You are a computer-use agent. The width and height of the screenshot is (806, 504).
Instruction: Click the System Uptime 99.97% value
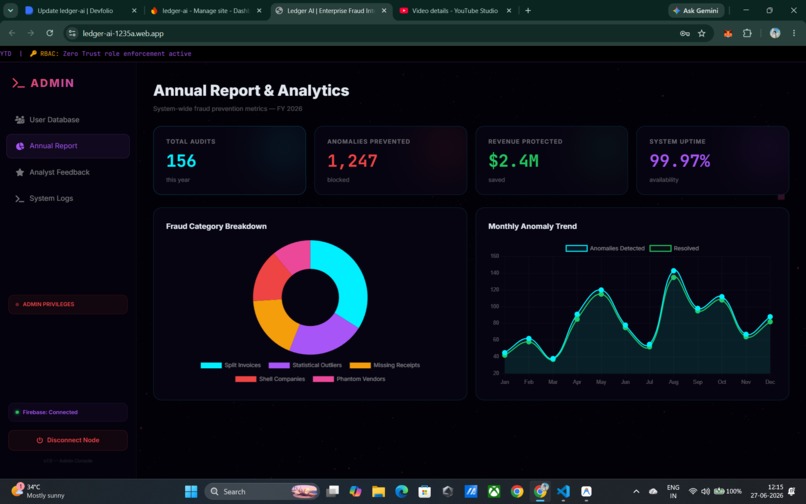pos(680,161)
